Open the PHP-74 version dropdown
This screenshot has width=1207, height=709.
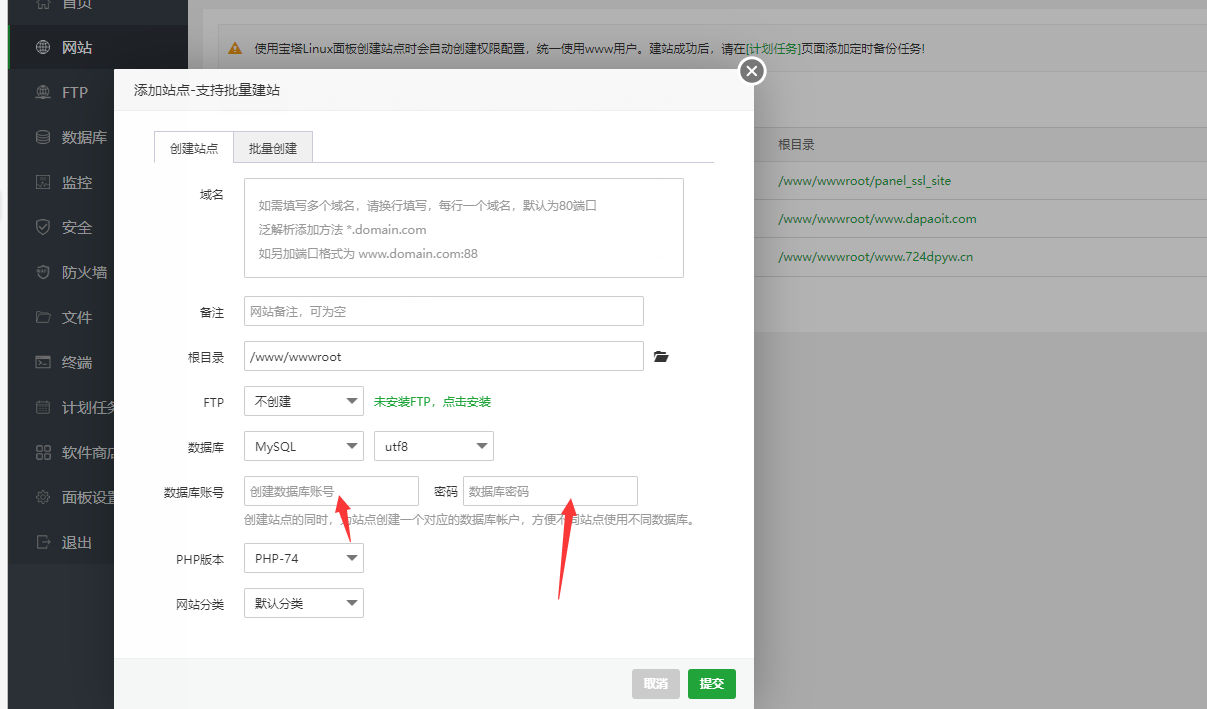304,558
